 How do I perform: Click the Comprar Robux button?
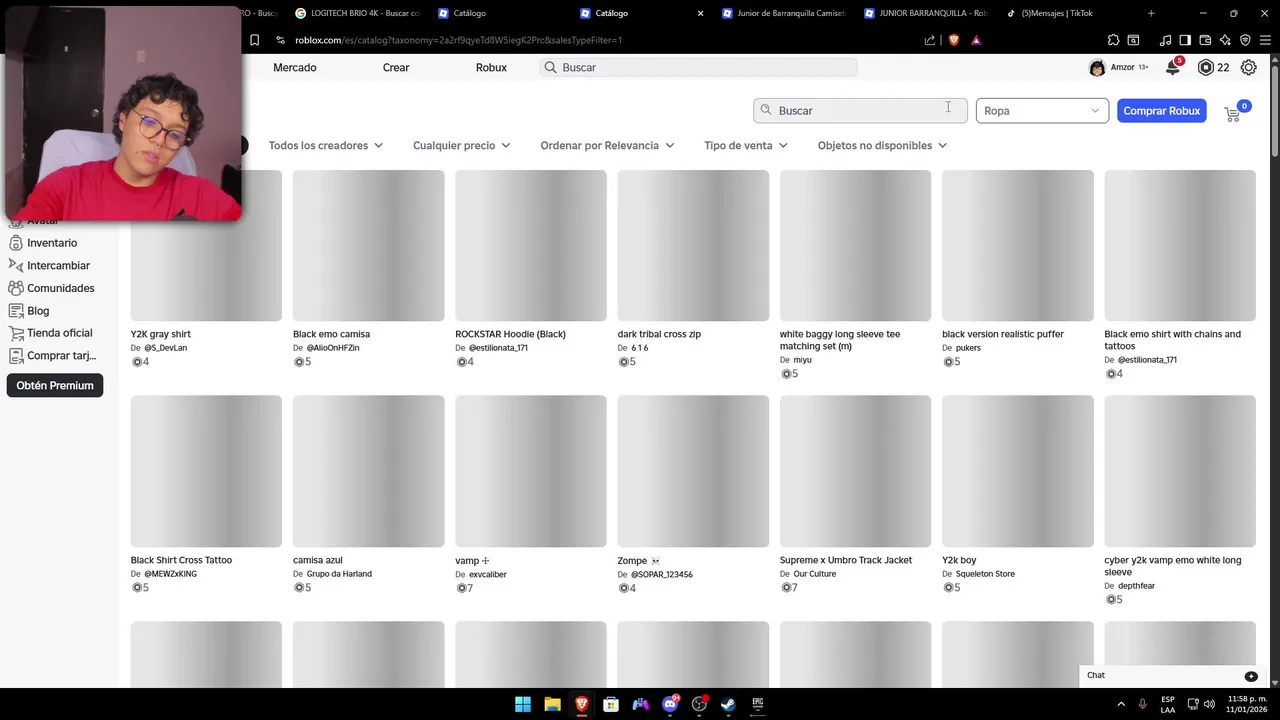1161,110
